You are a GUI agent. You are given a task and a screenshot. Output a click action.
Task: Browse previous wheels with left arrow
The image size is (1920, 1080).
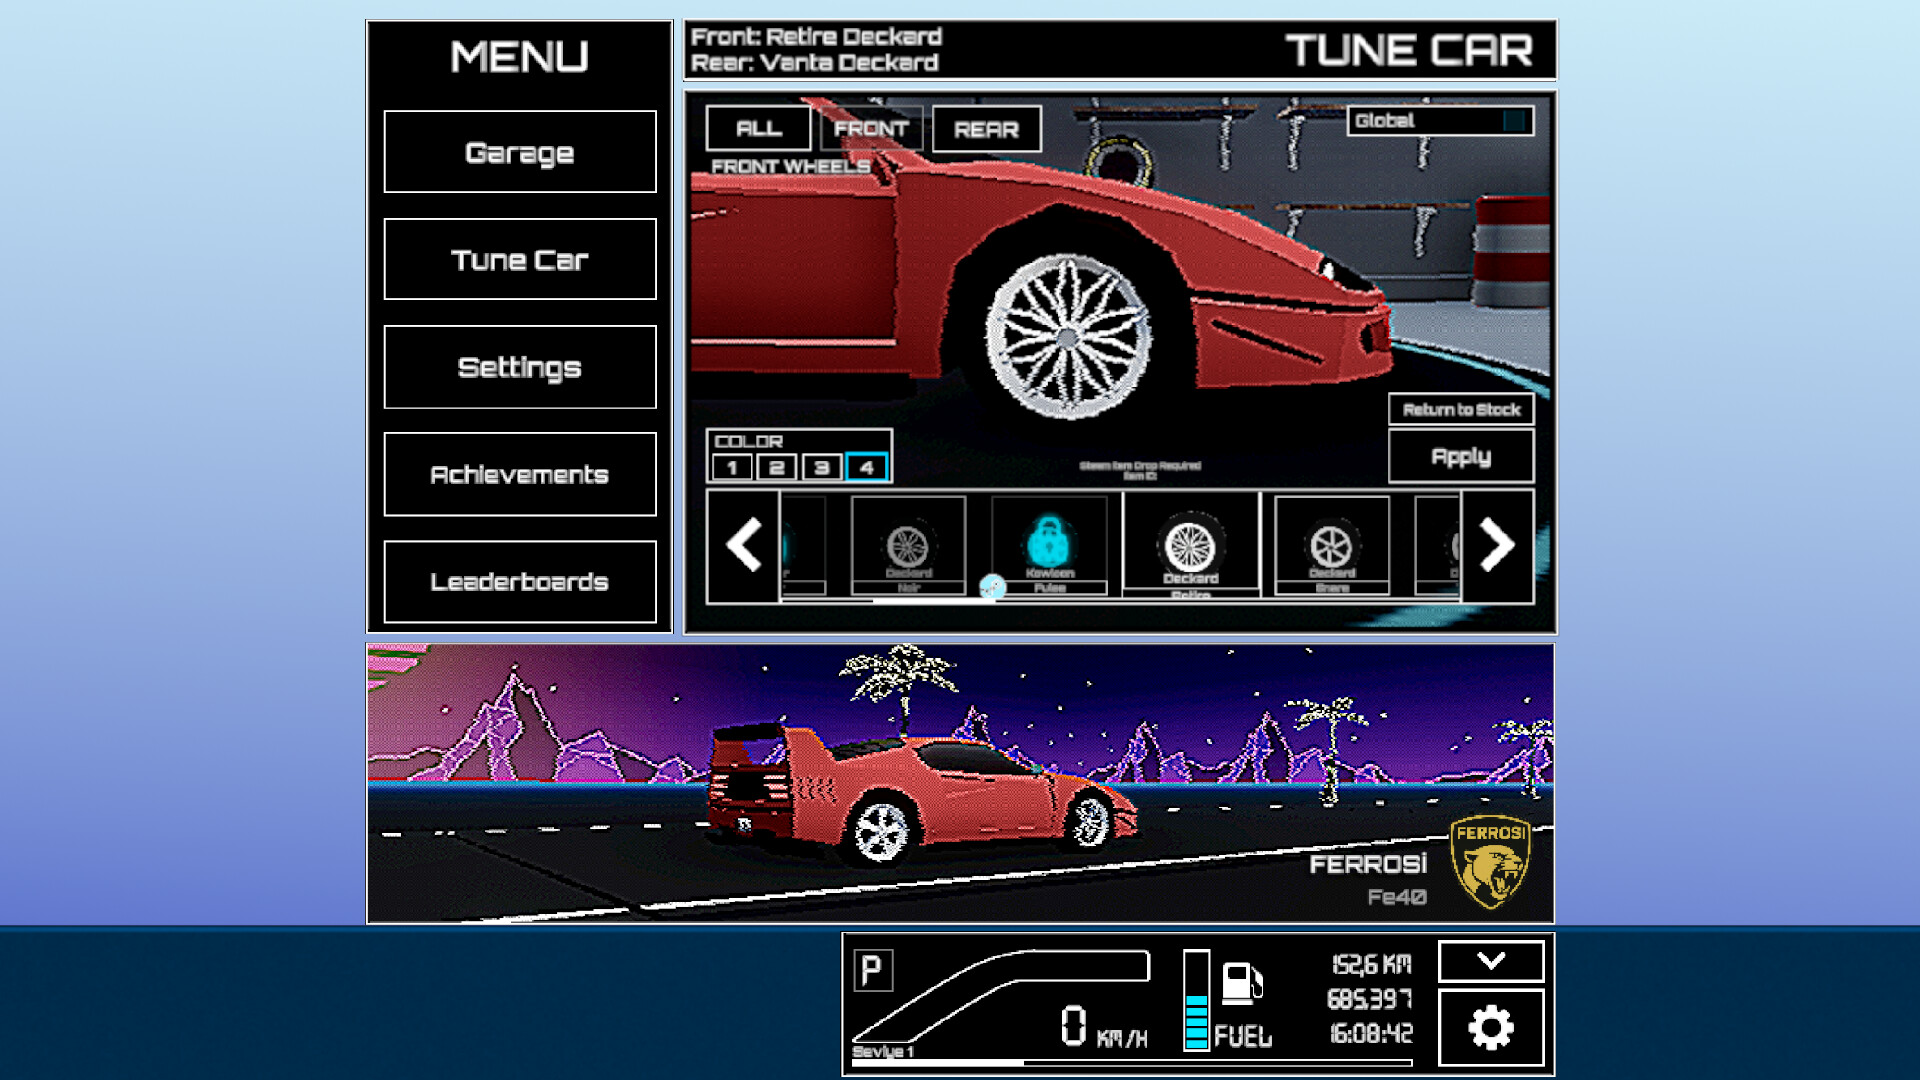pos(743,545)
